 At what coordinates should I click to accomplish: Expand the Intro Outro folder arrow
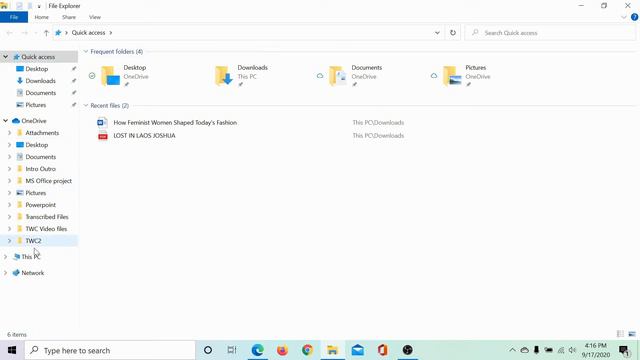click(x=9, y=169)
